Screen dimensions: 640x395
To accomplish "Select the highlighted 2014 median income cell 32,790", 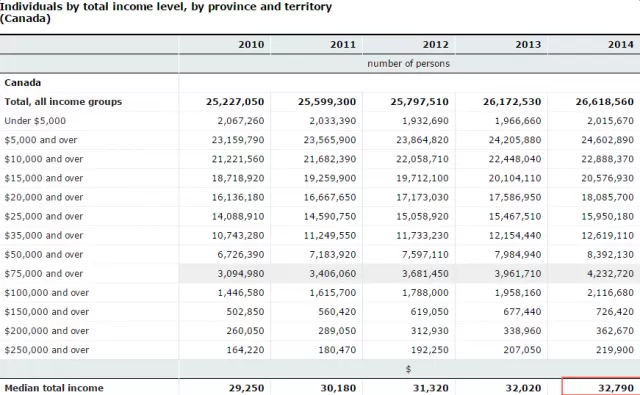I will click(x=601, y=387).
